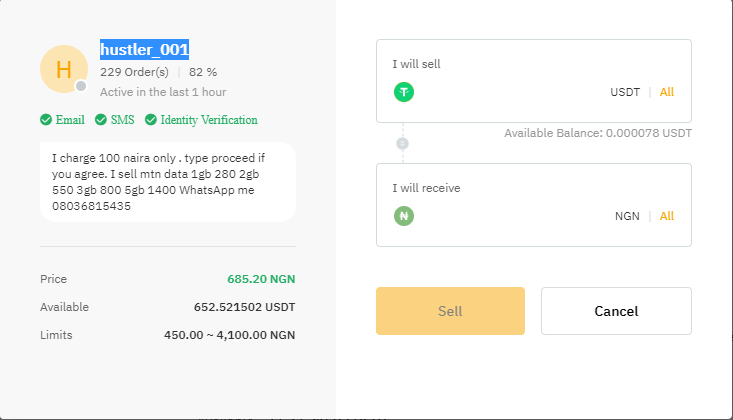Click the Available Balance USDT text
Viewport: 733px width, 420px height.
click(x=598, y=133)
